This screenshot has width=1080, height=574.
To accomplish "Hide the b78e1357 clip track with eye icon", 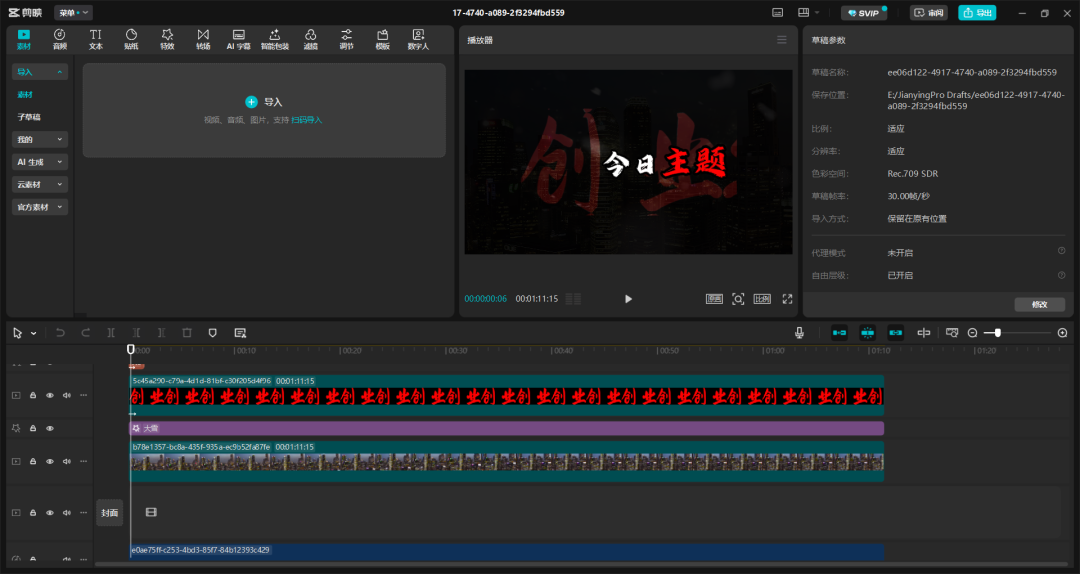I will pyautogui.click(x=50, y=462).
